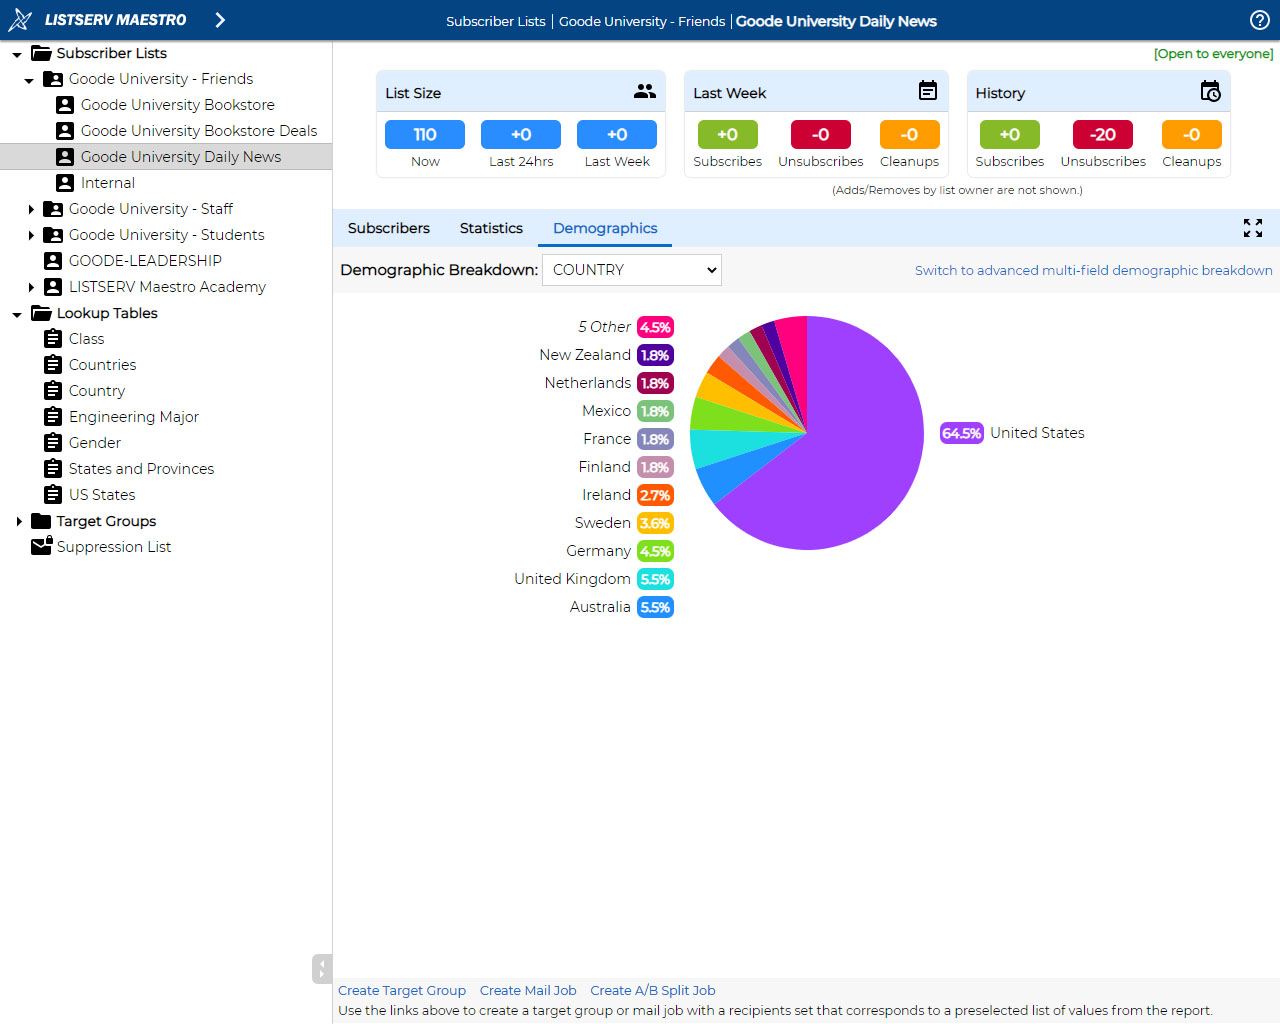The image size is (1280, 1024).
Task: Select the Country lookup table
Action: [97, 391]
